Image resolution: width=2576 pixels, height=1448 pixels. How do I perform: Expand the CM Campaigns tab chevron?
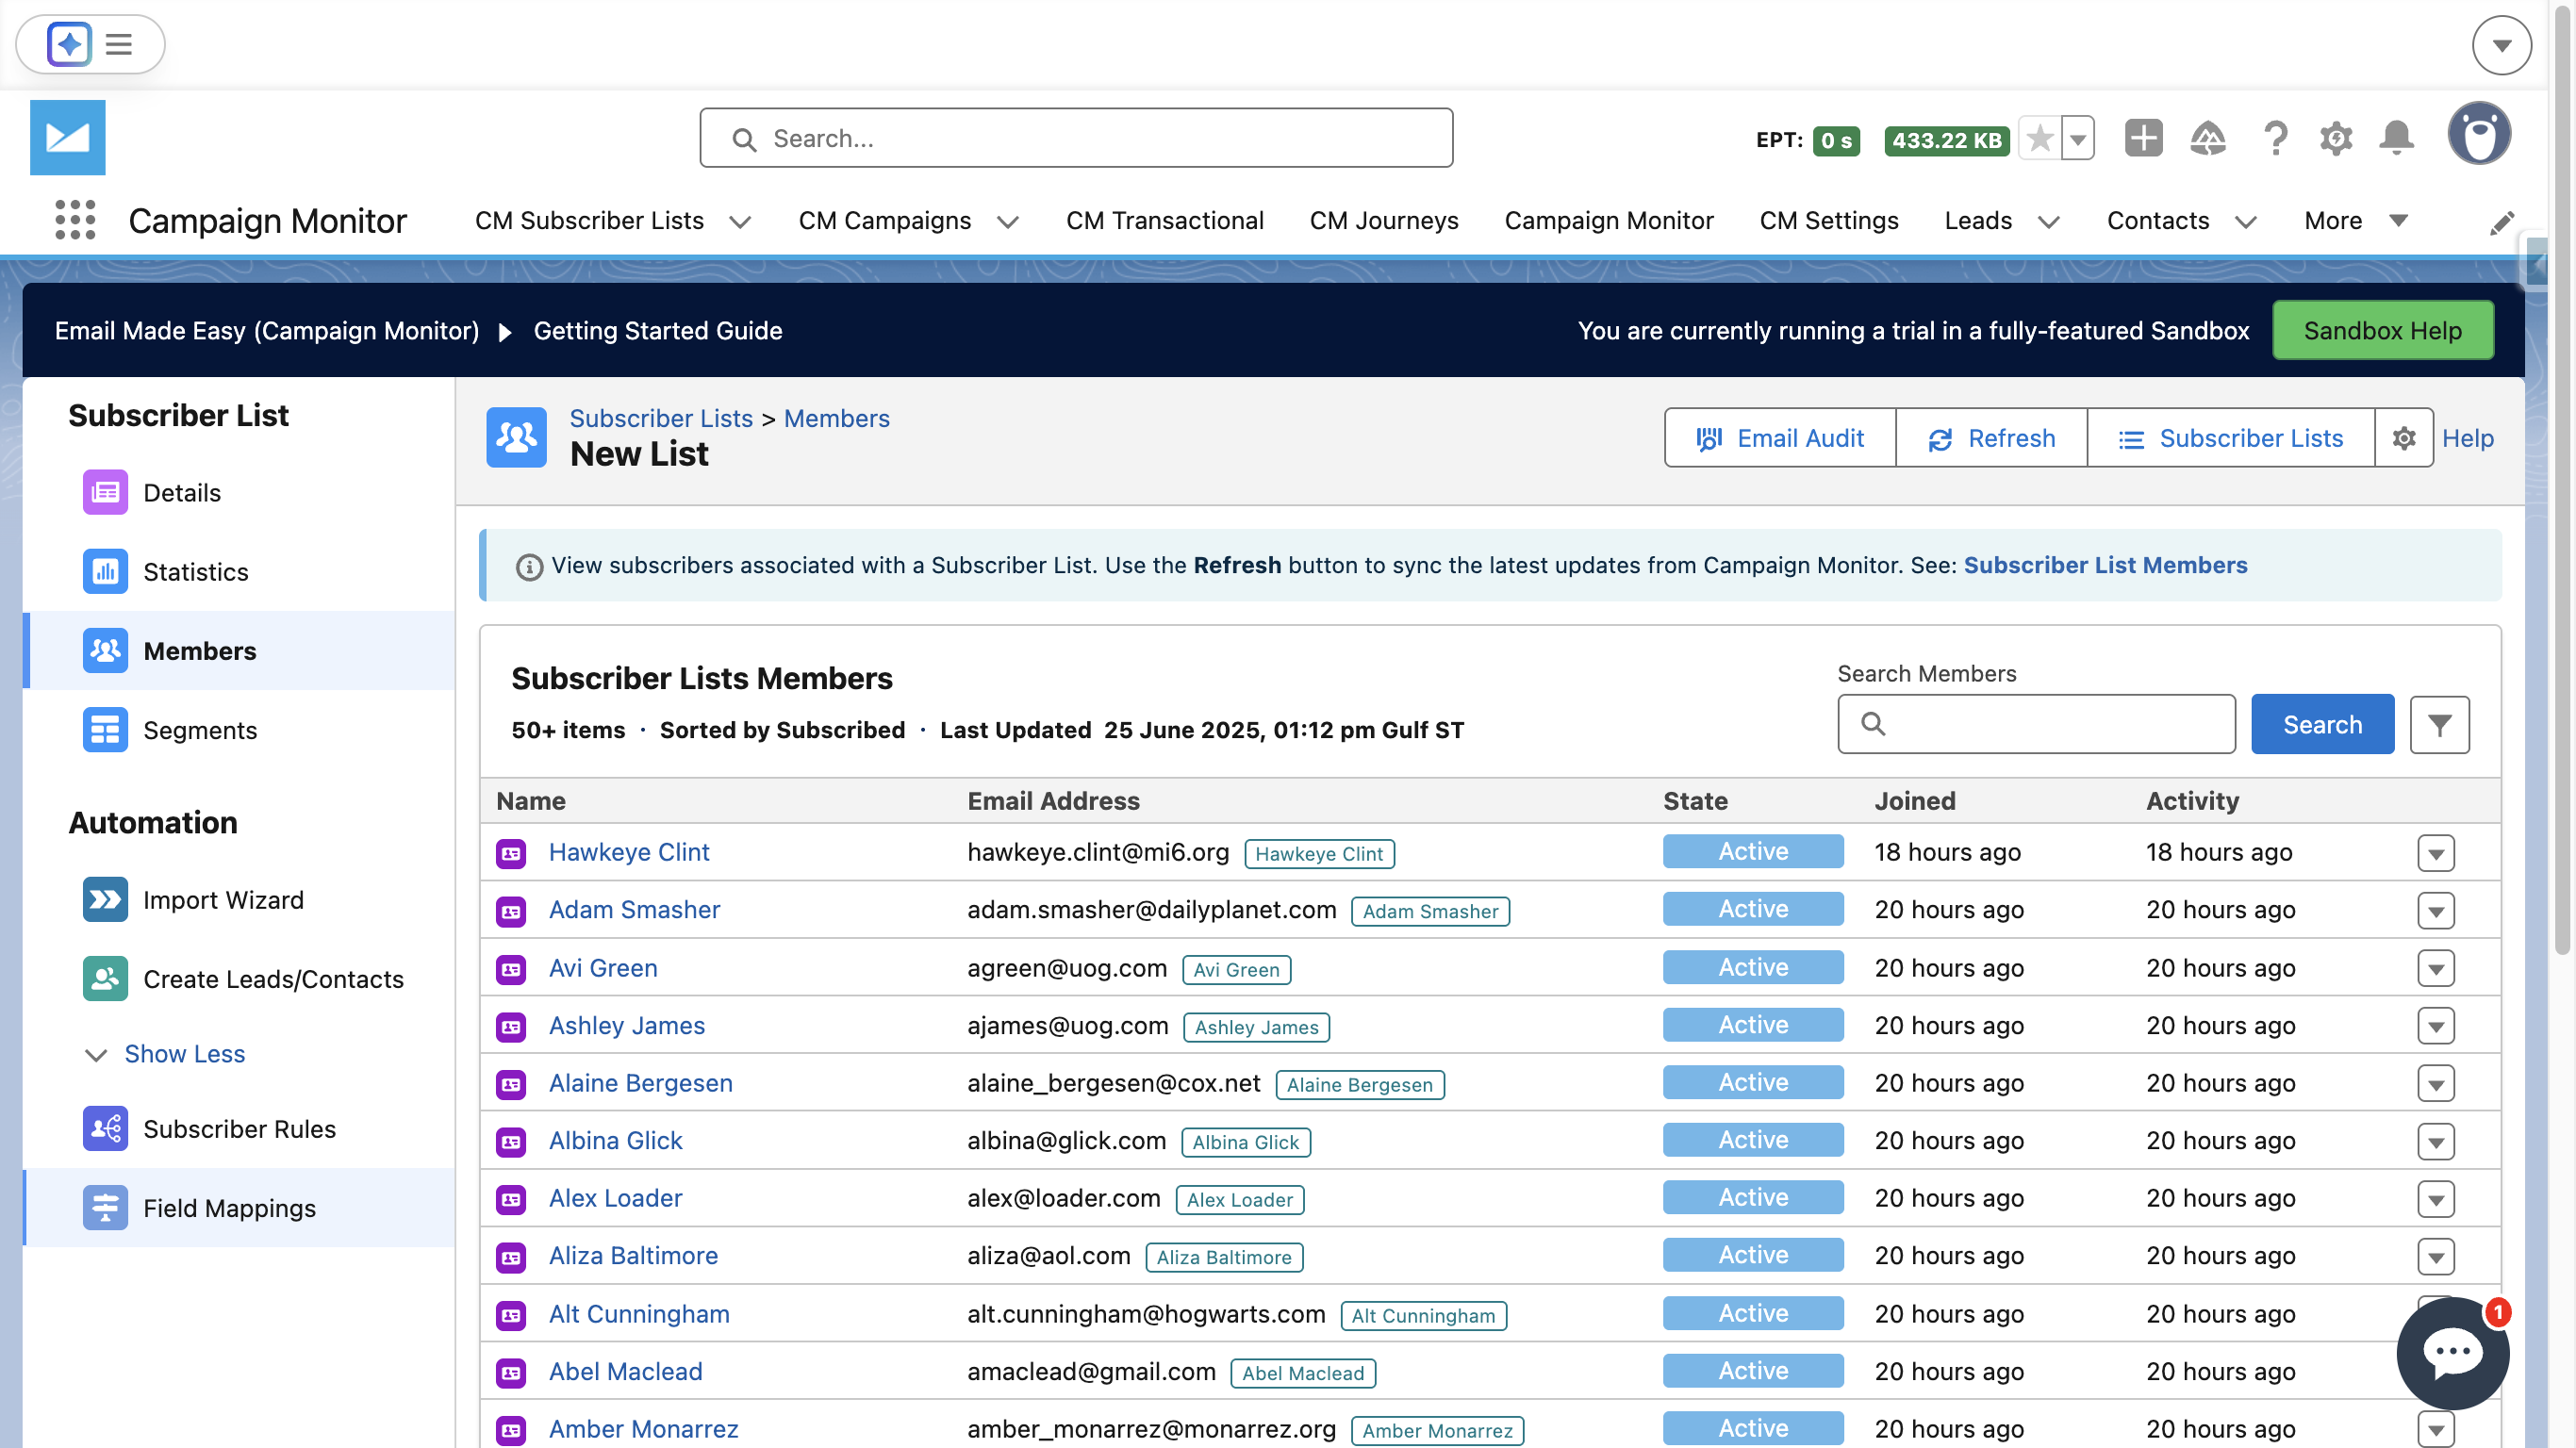[1008, 222]
